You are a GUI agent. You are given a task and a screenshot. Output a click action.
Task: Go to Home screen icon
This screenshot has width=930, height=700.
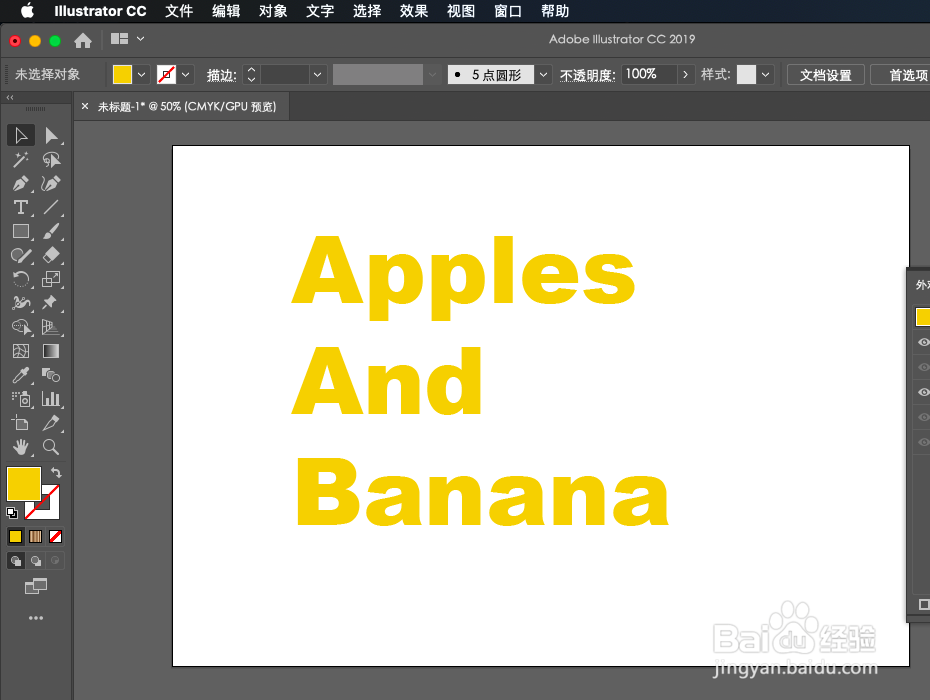(83, 40)
